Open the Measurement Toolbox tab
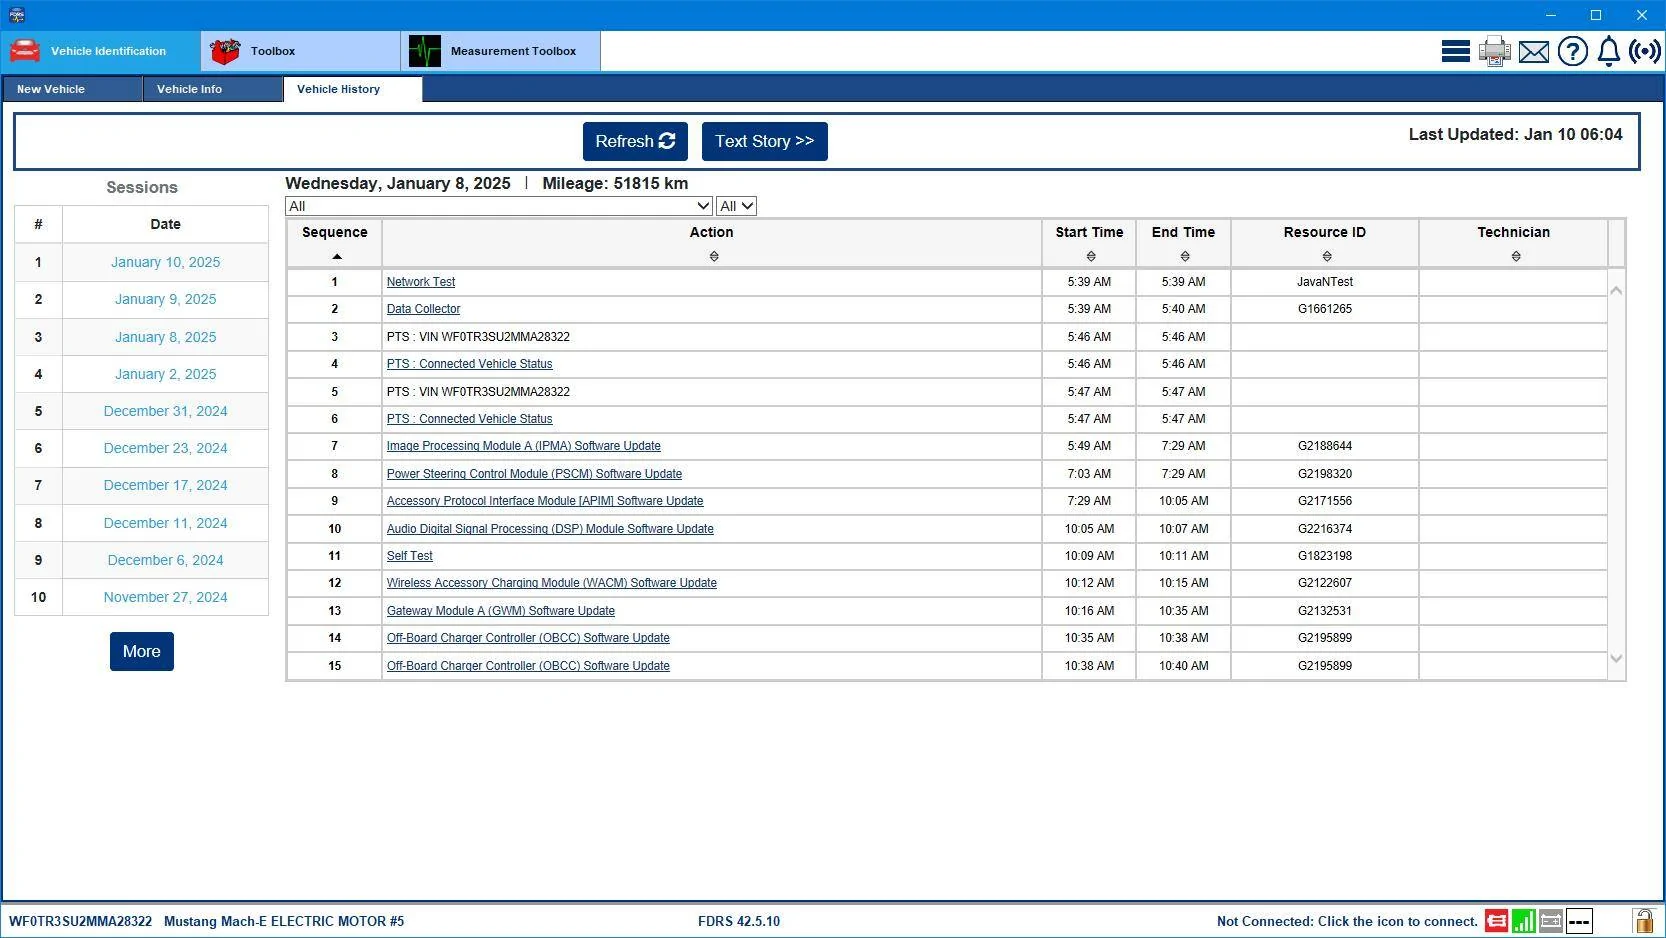 pyautogui.click(x=501, y=51)
